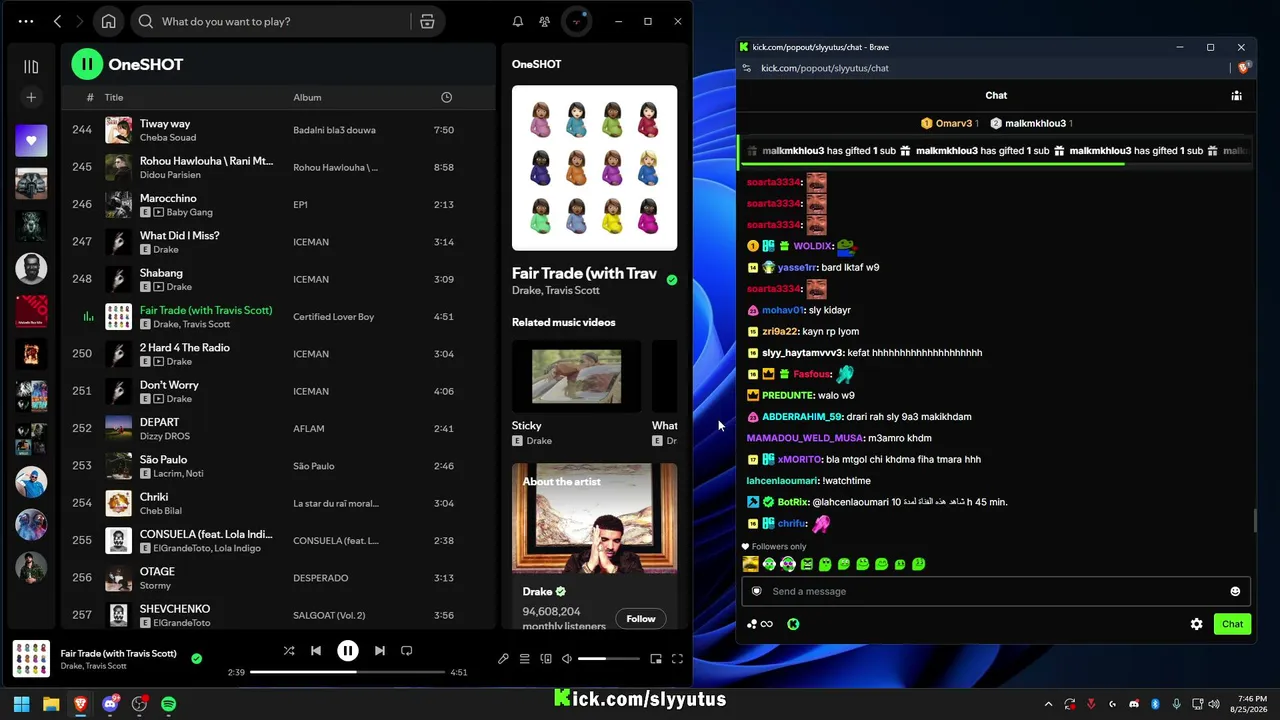1280x720 pixels.
Task: View site information icon in Brave address bar
Action: 746,68
